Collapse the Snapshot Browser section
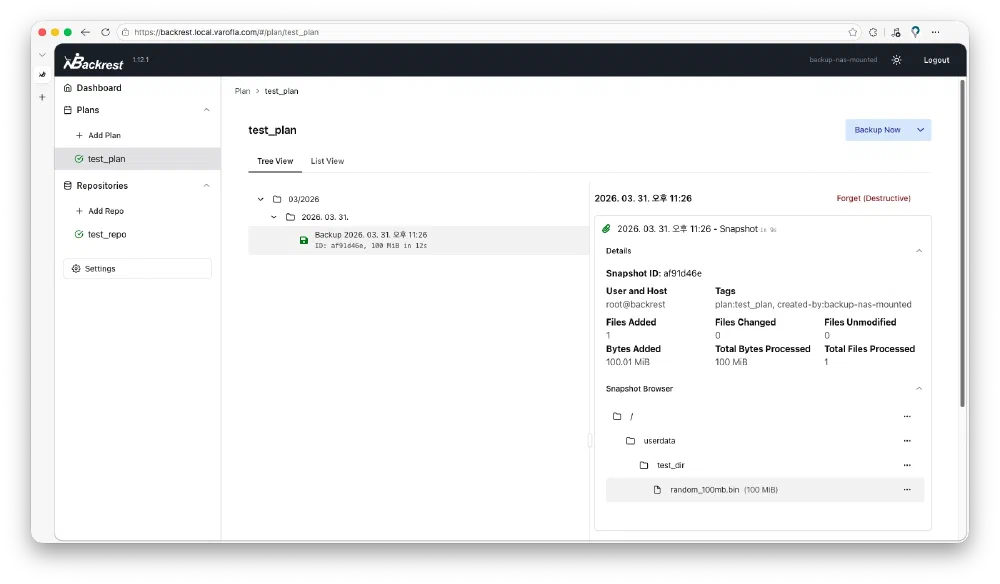The image size is (1000, 584). click(x=919, y=389)
